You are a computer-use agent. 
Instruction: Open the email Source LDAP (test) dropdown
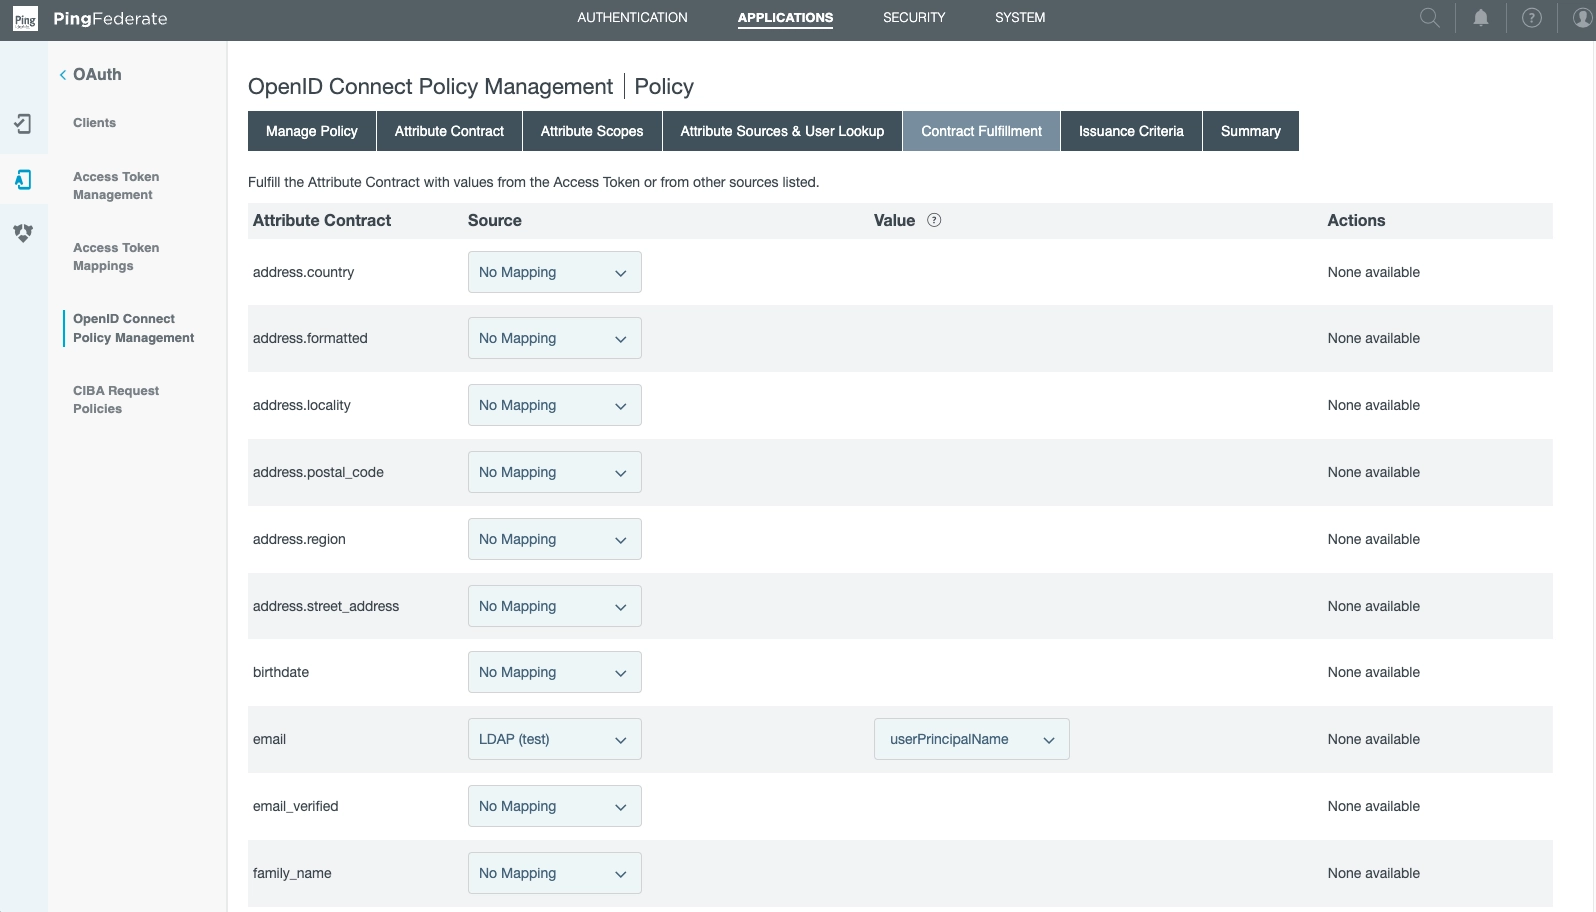554,740
